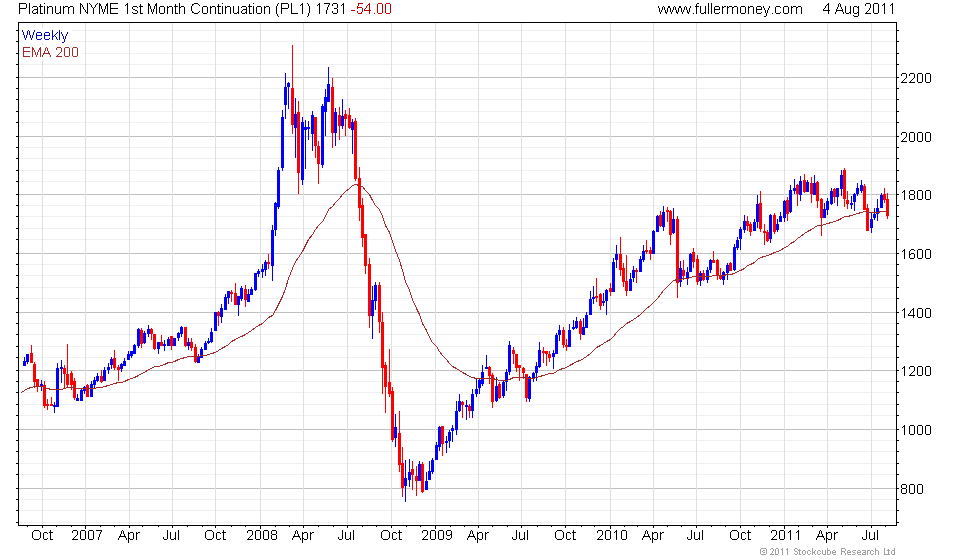
Task: Click the y-axis label '1800'
Action: click(x=916, y=196)
